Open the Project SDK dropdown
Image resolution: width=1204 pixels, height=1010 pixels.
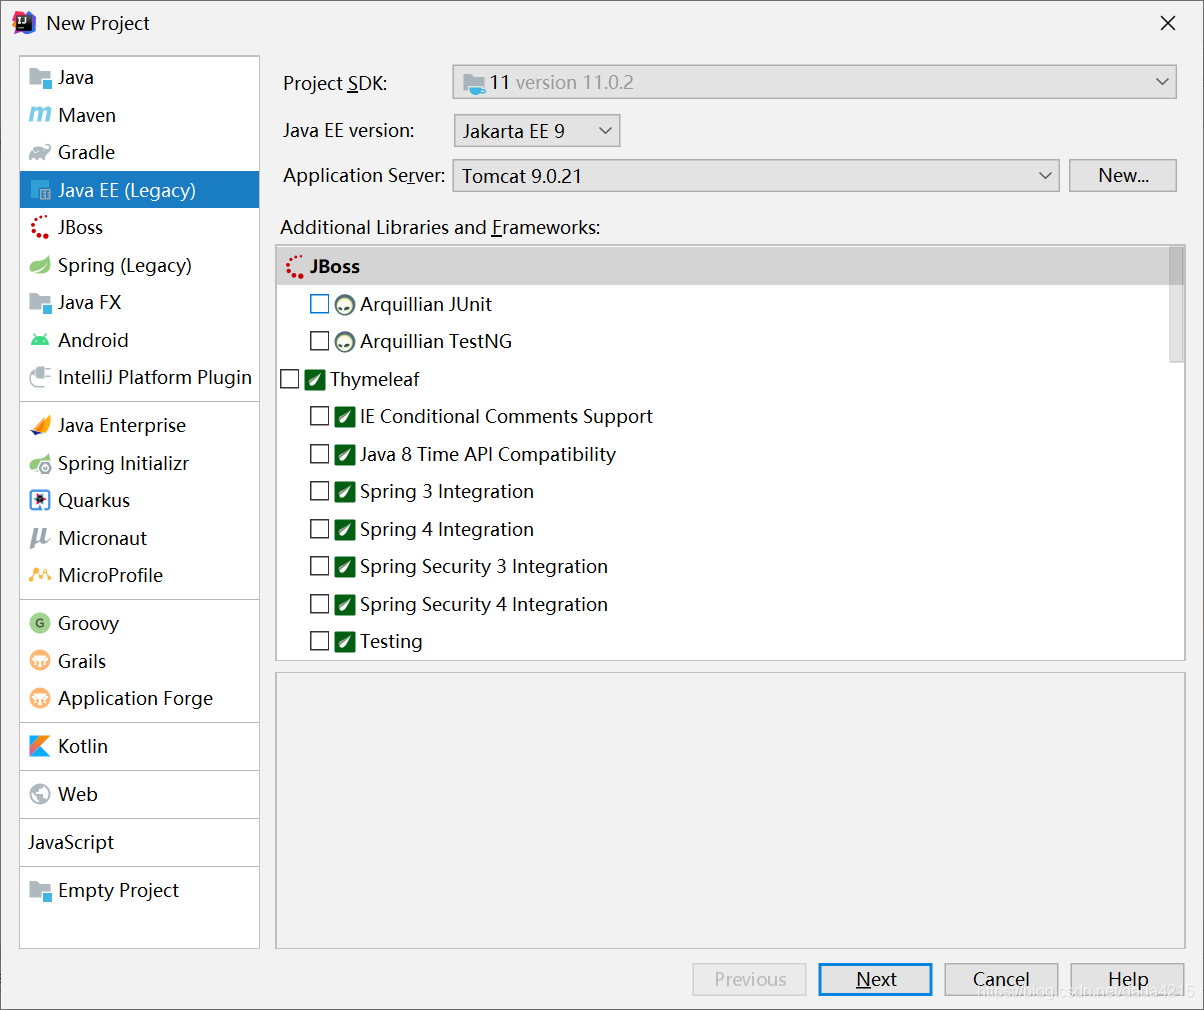coord(814,82)
